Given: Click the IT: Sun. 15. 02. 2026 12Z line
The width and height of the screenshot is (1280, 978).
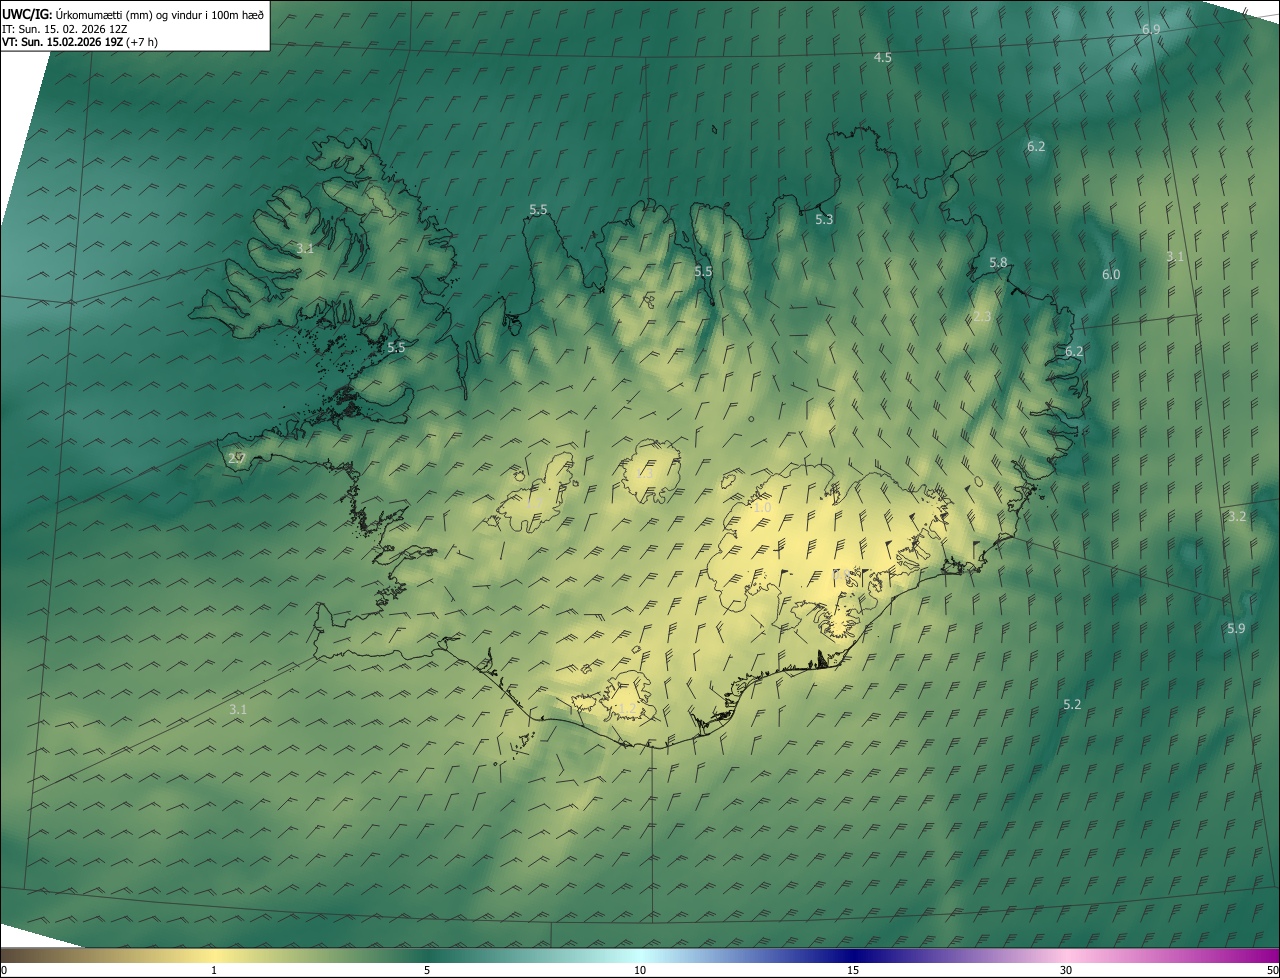Looking at the screenshot, I should (x=64, y=28).
